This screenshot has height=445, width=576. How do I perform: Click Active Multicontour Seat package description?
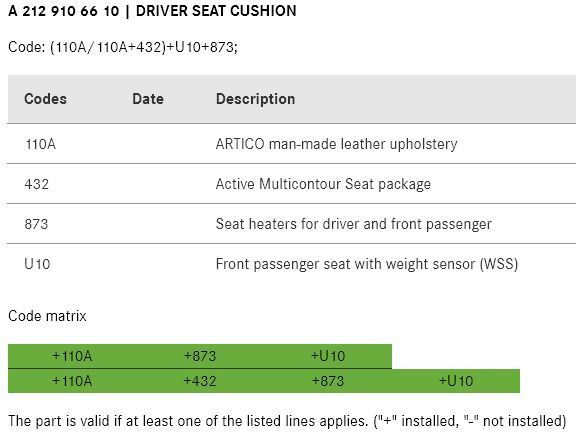click(323, 184)
